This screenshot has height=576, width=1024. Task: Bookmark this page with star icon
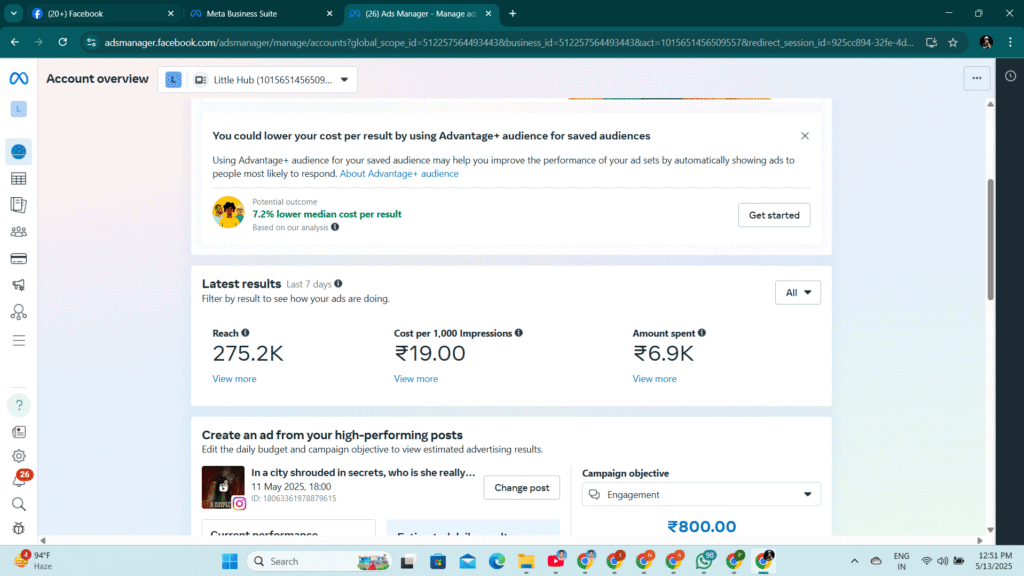[x=953, y=42]
